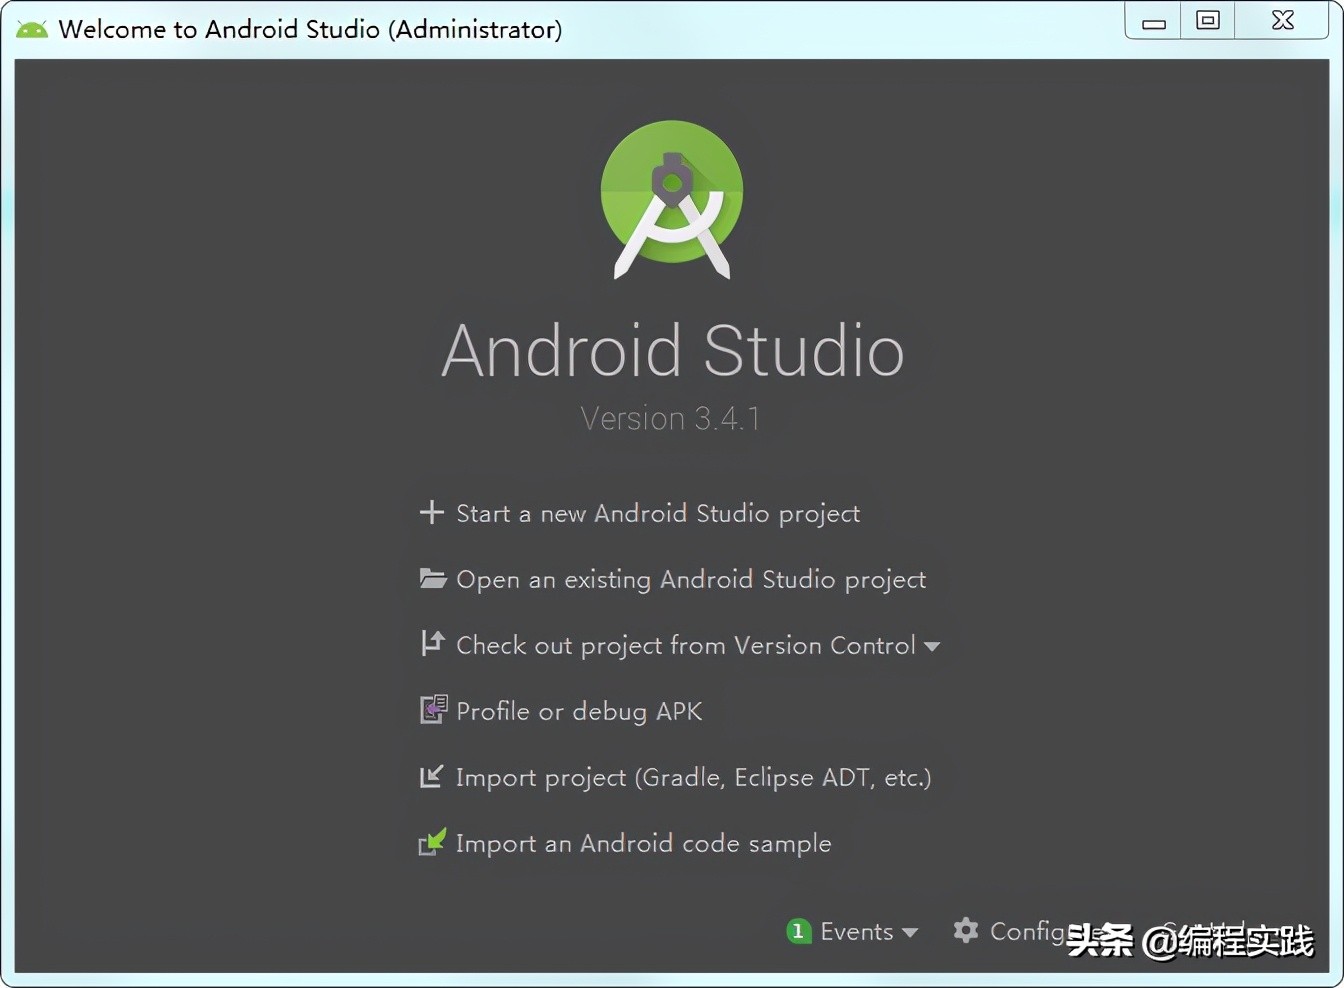The width and height of the screenshot is (1344, 988).
Task: Click the Android robot icon in title bar
Action: (x=32, y=29)
